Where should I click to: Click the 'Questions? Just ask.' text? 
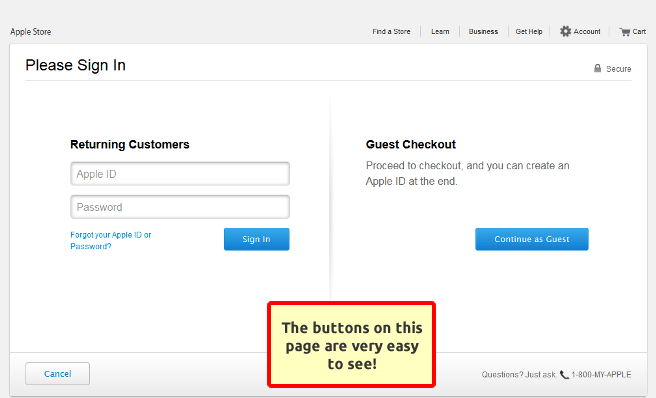519,375
